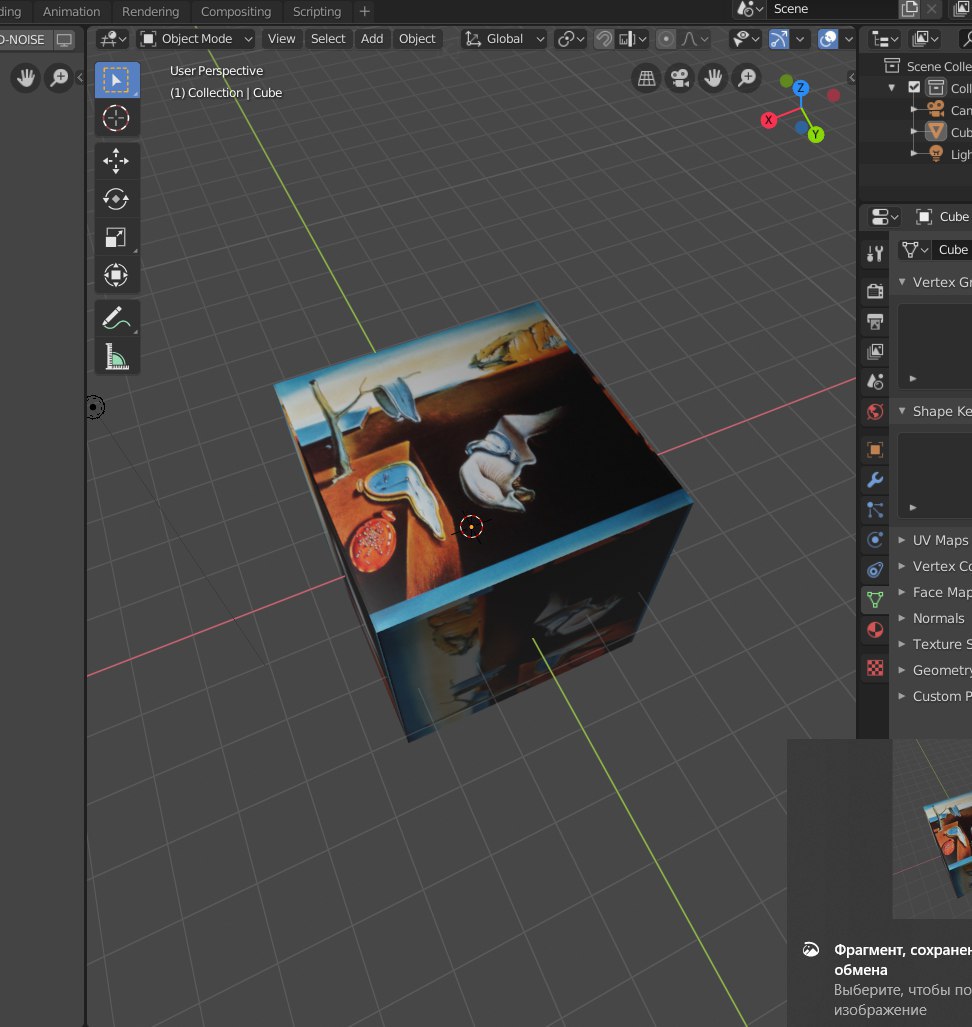Activate the 3D Cursor tool
The height and width of the screenshot is (1027, 972).
pyautogui.click(x=117, y=119)
